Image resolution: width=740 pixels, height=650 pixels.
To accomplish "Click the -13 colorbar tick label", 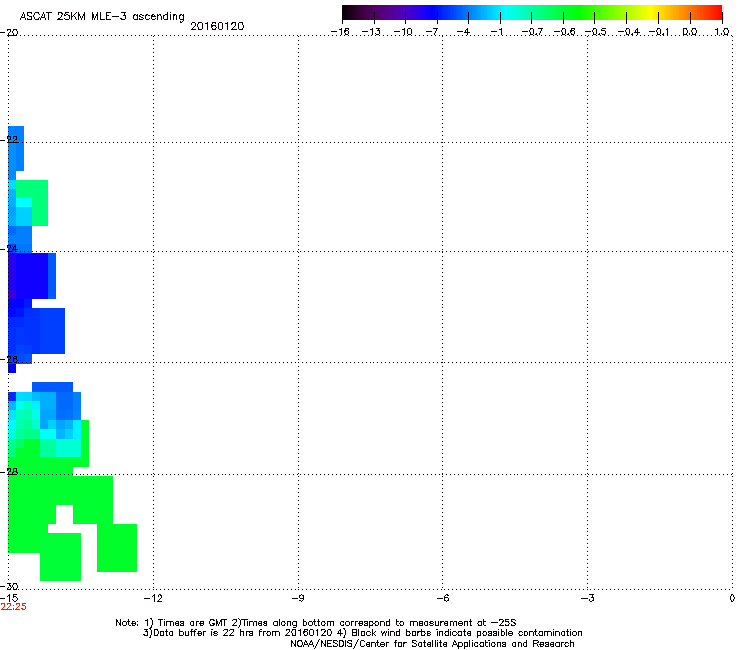I will point(371,32).
